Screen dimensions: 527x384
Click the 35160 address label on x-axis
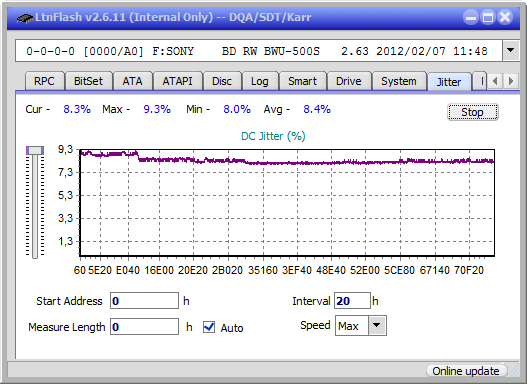coord(263,270)
